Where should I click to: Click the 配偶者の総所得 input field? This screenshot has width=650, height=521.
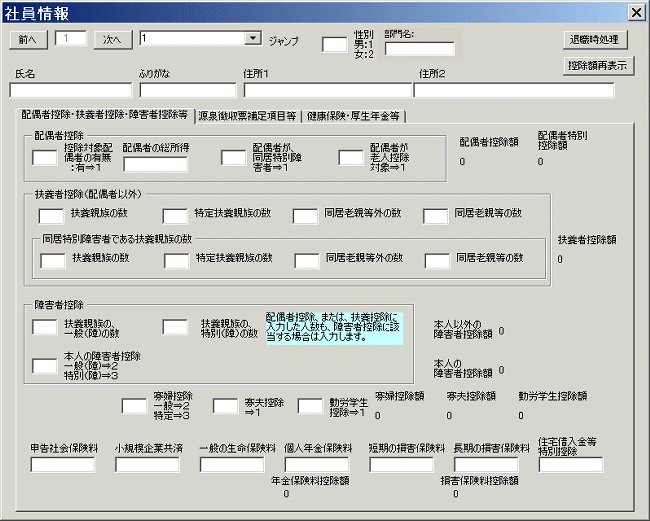(155, 164)
